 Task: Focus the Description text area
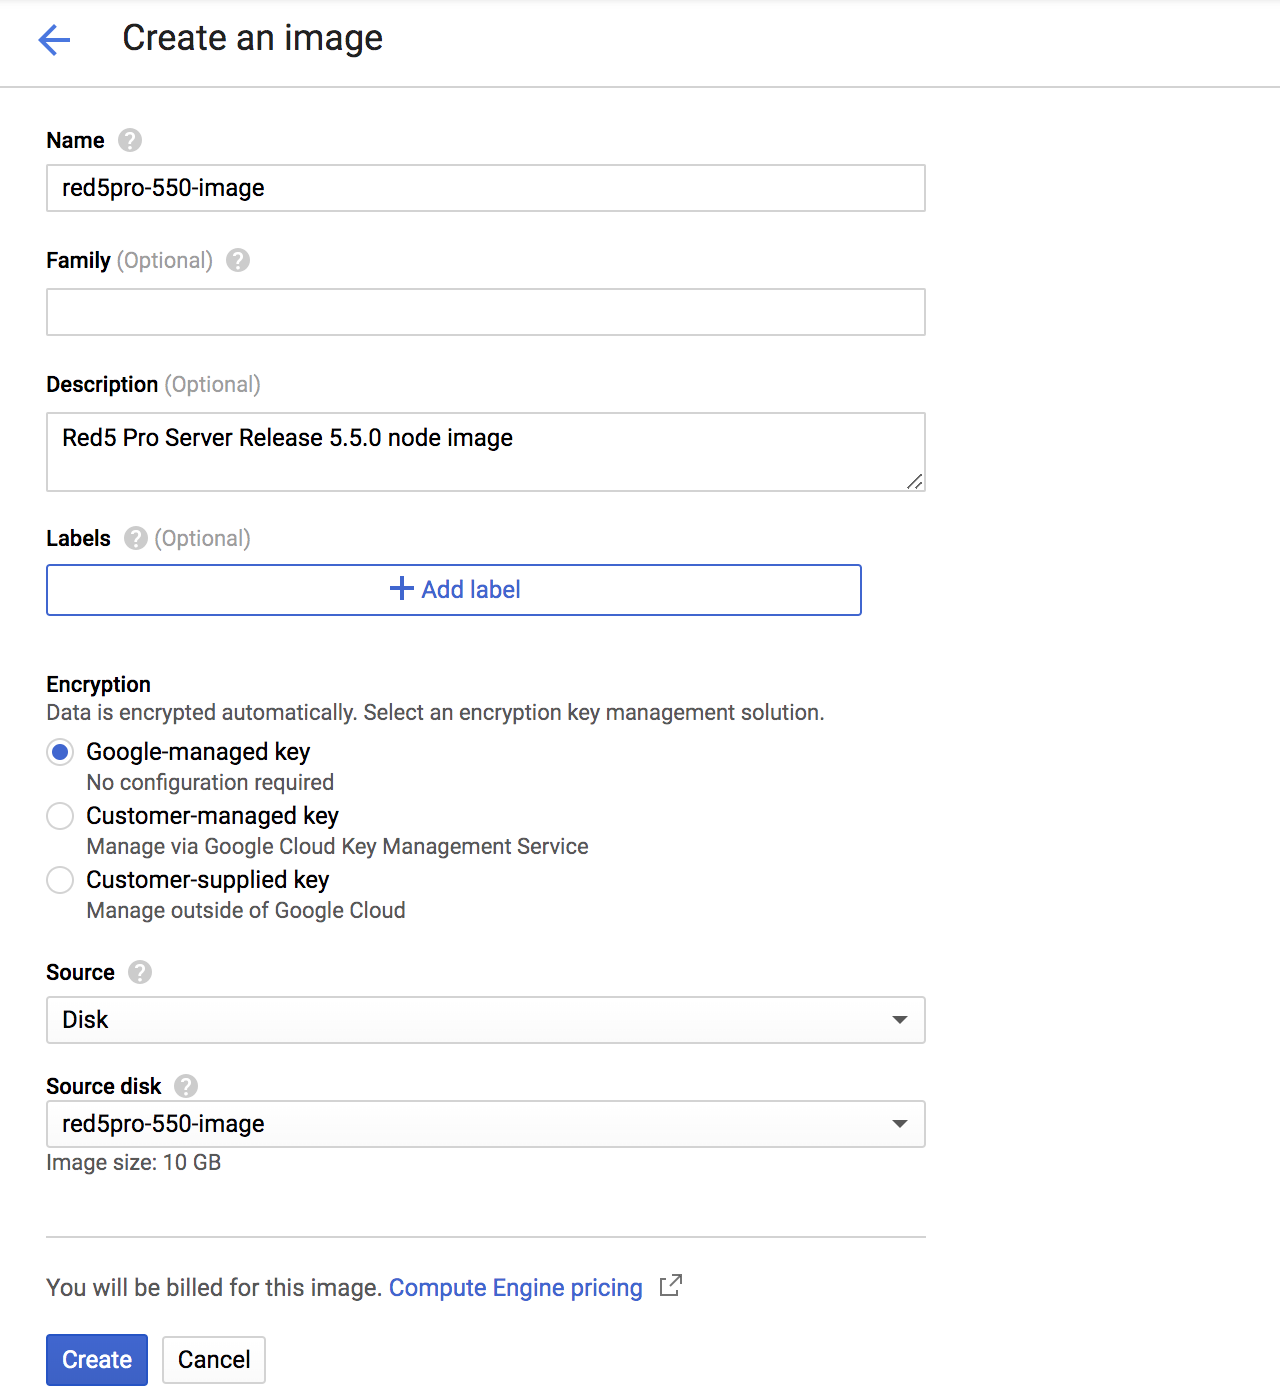[x=486, y=452]
